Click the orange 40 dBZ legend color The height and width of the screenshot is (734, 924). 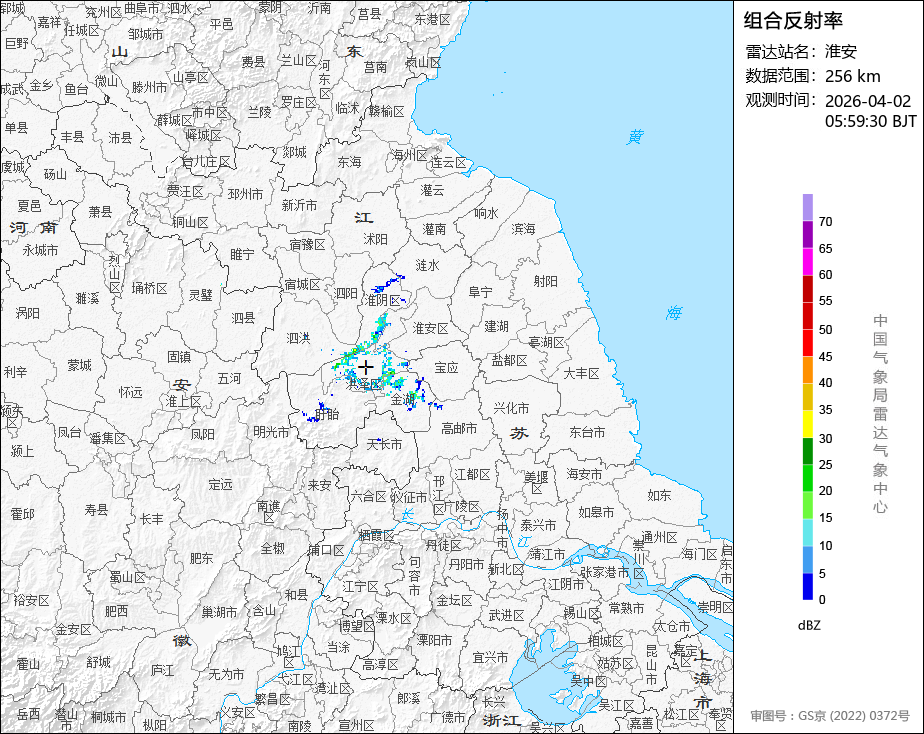pos(807,370)
